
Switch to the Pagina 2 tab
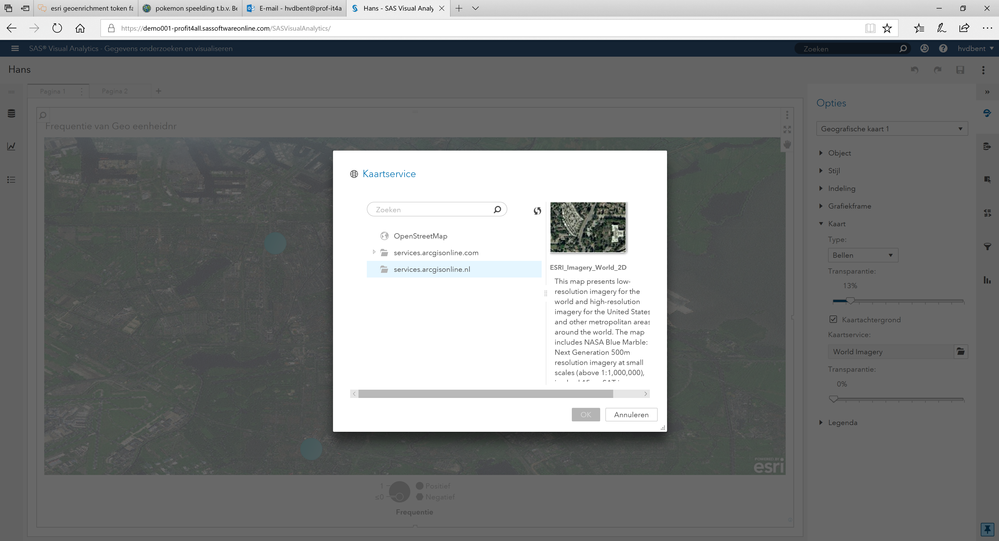115,91
